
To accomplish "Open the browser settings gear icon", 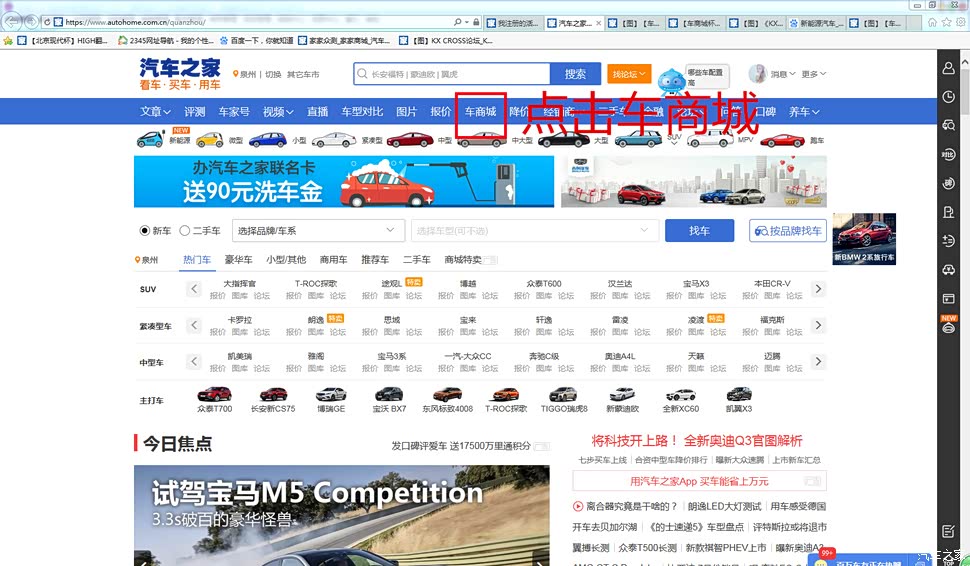I will tap(961, 22).
